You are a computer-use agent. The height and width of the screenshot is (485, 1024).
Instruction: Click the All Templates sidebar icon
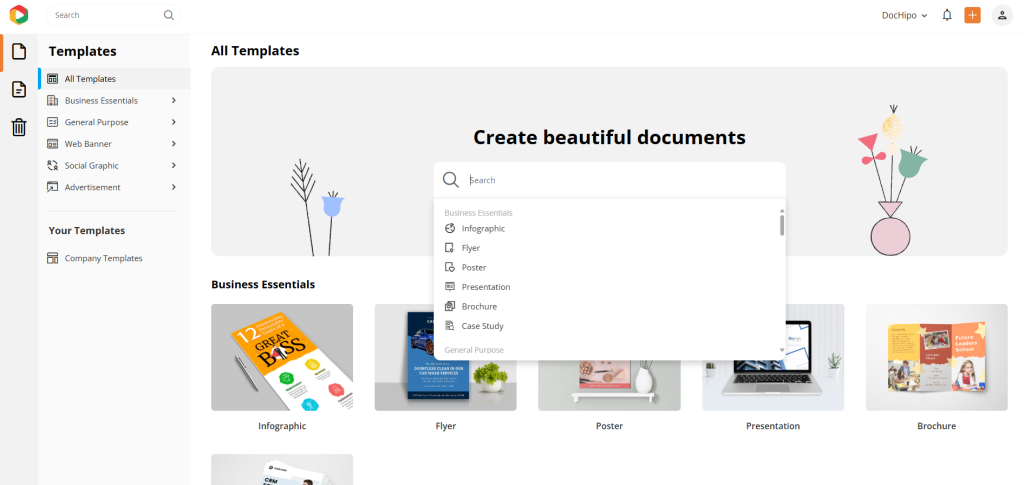tap(53, 79)
